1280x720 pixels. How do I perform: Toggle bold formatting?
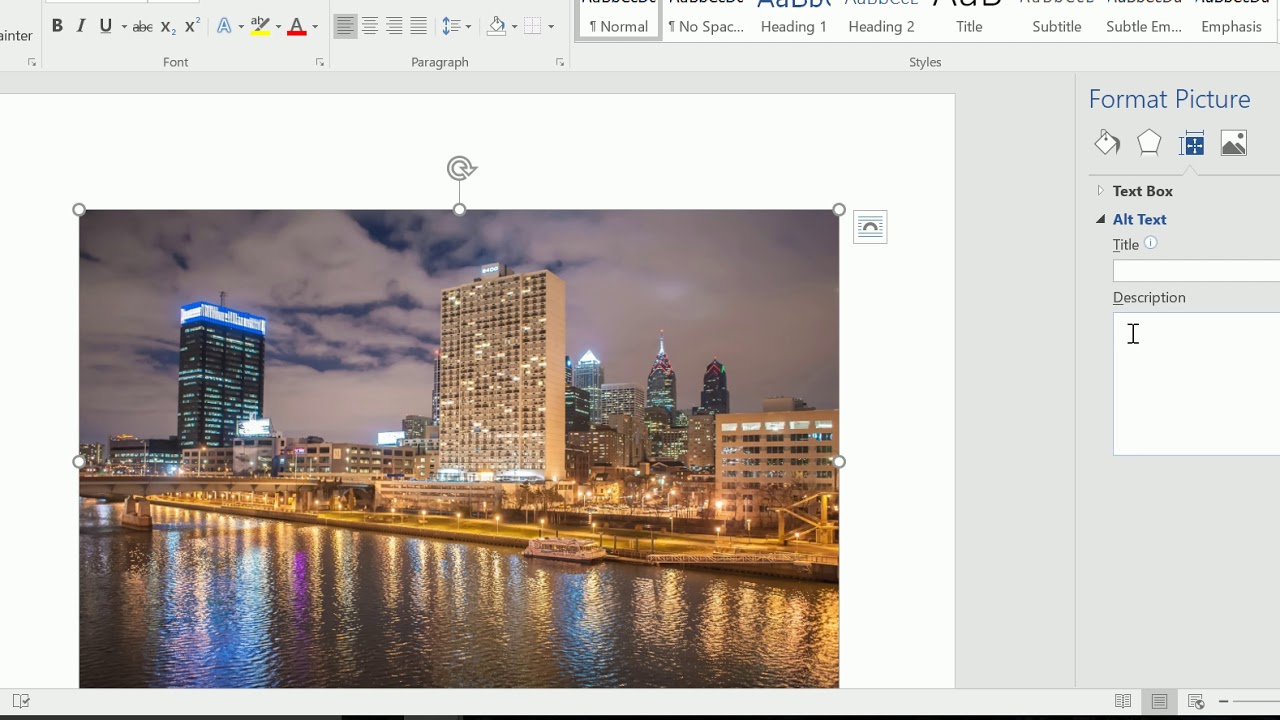click(x=57, y=27)
